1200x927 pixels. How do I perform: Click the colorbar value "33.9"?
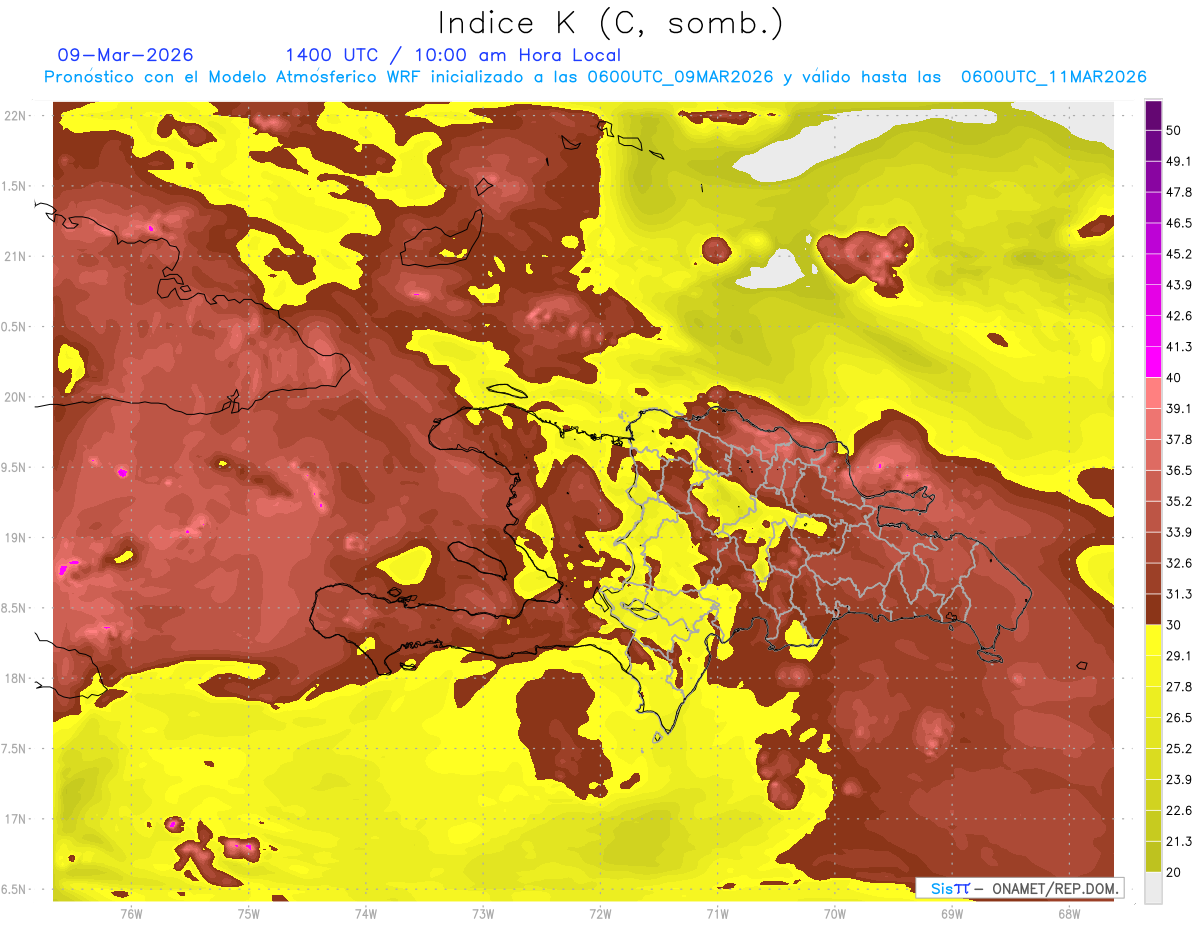pyautogui.click(x=1179, y=532)
